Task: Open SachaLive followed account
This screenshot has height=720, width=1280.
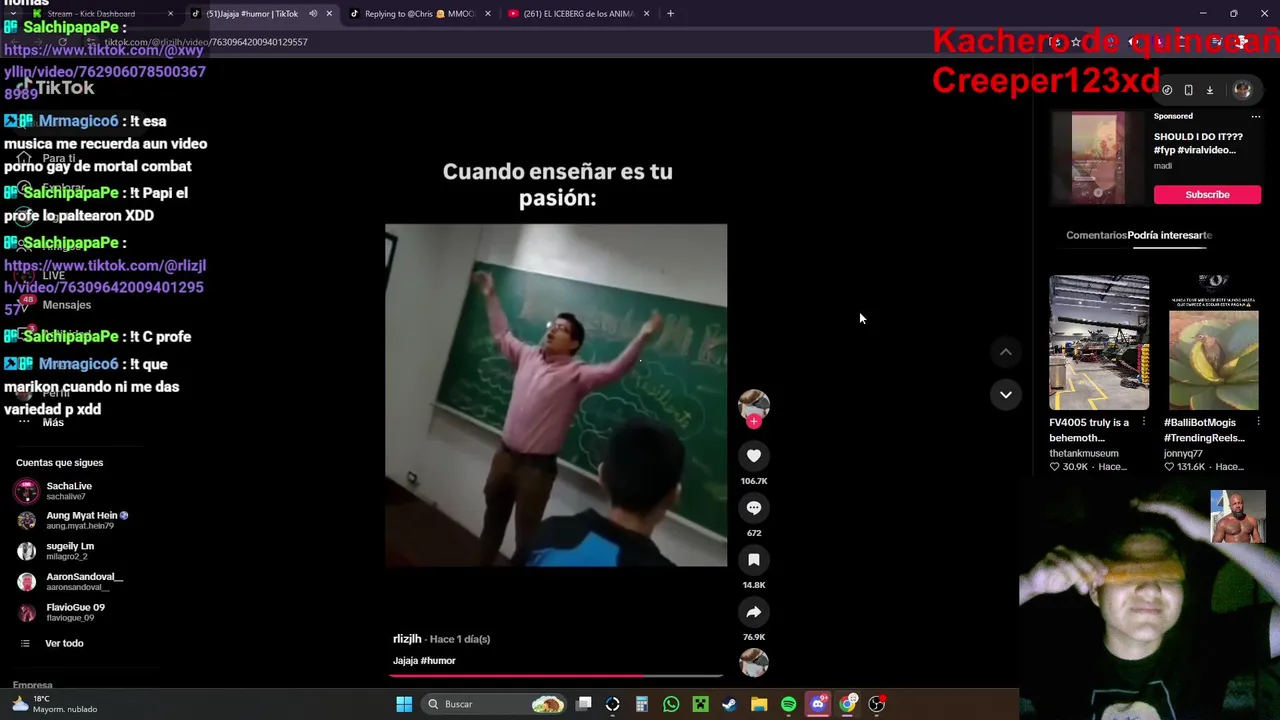Action: pyautogui.click(x=69, y=491)
